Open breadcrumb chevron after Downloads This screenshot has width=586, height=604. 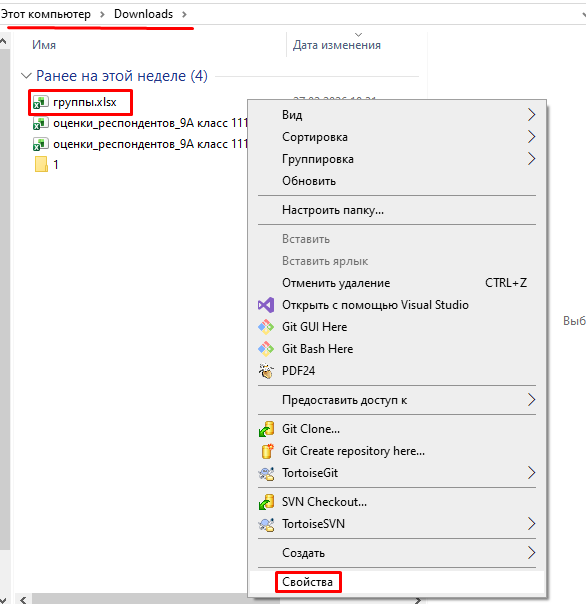(184, 15)
